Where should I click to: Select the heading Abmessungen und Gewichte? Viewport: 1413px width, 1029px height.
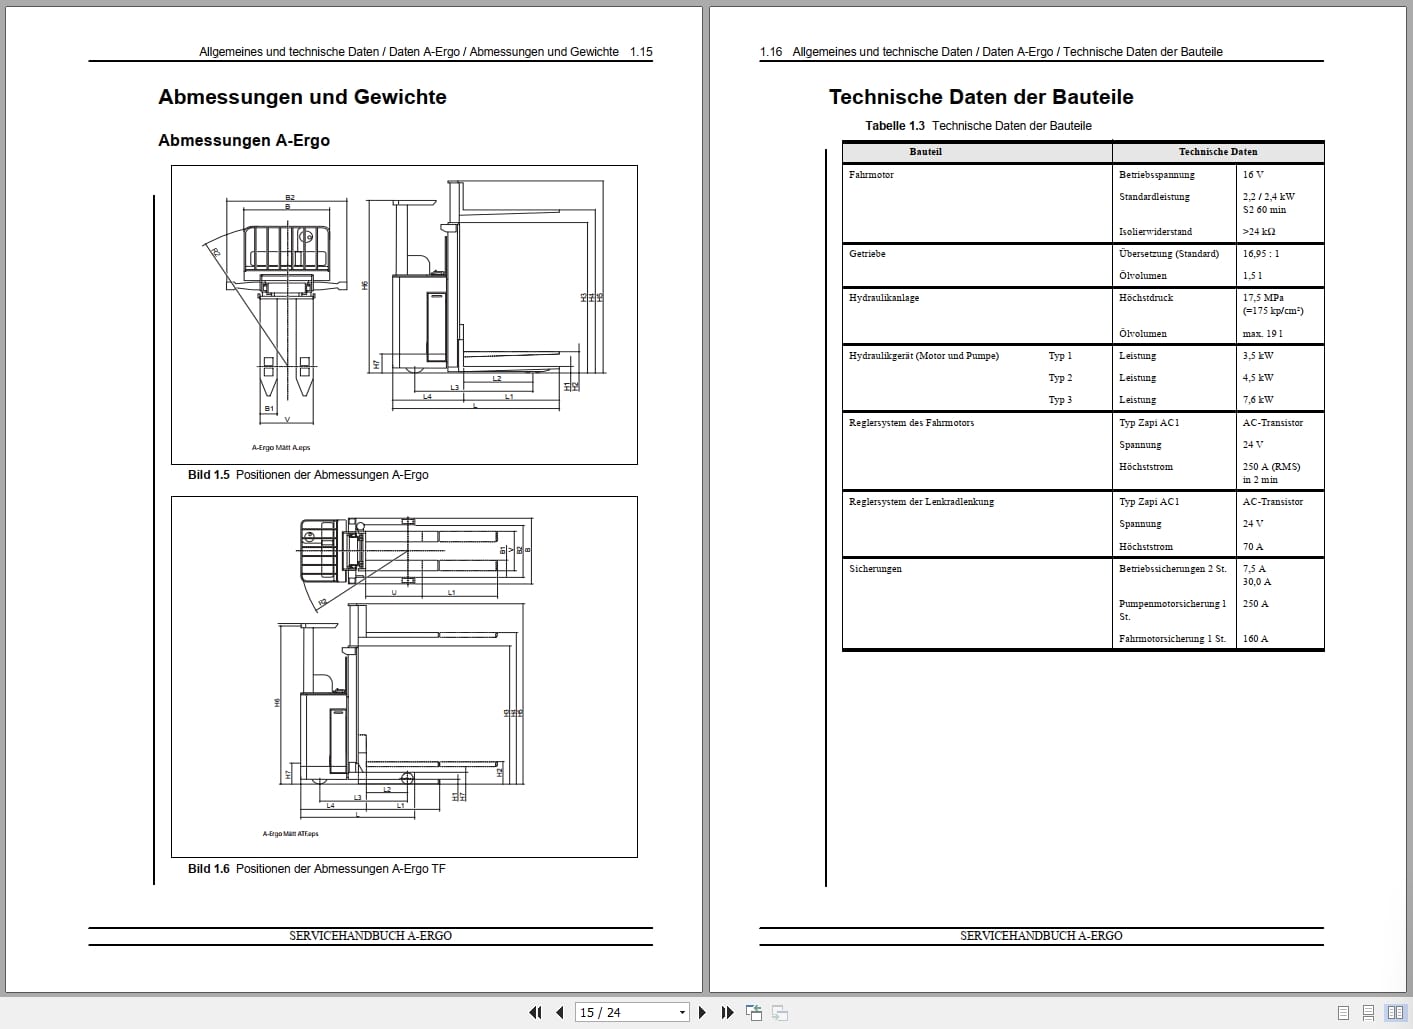point(302,97)
